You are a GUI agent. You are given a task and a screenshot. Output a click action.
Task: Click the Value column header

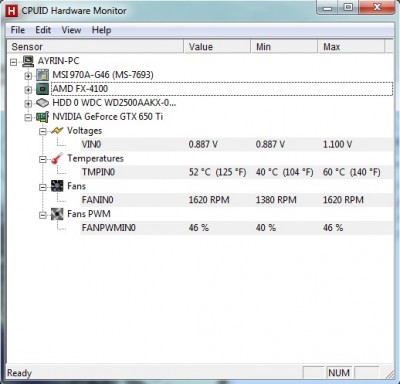coord(217,47)
